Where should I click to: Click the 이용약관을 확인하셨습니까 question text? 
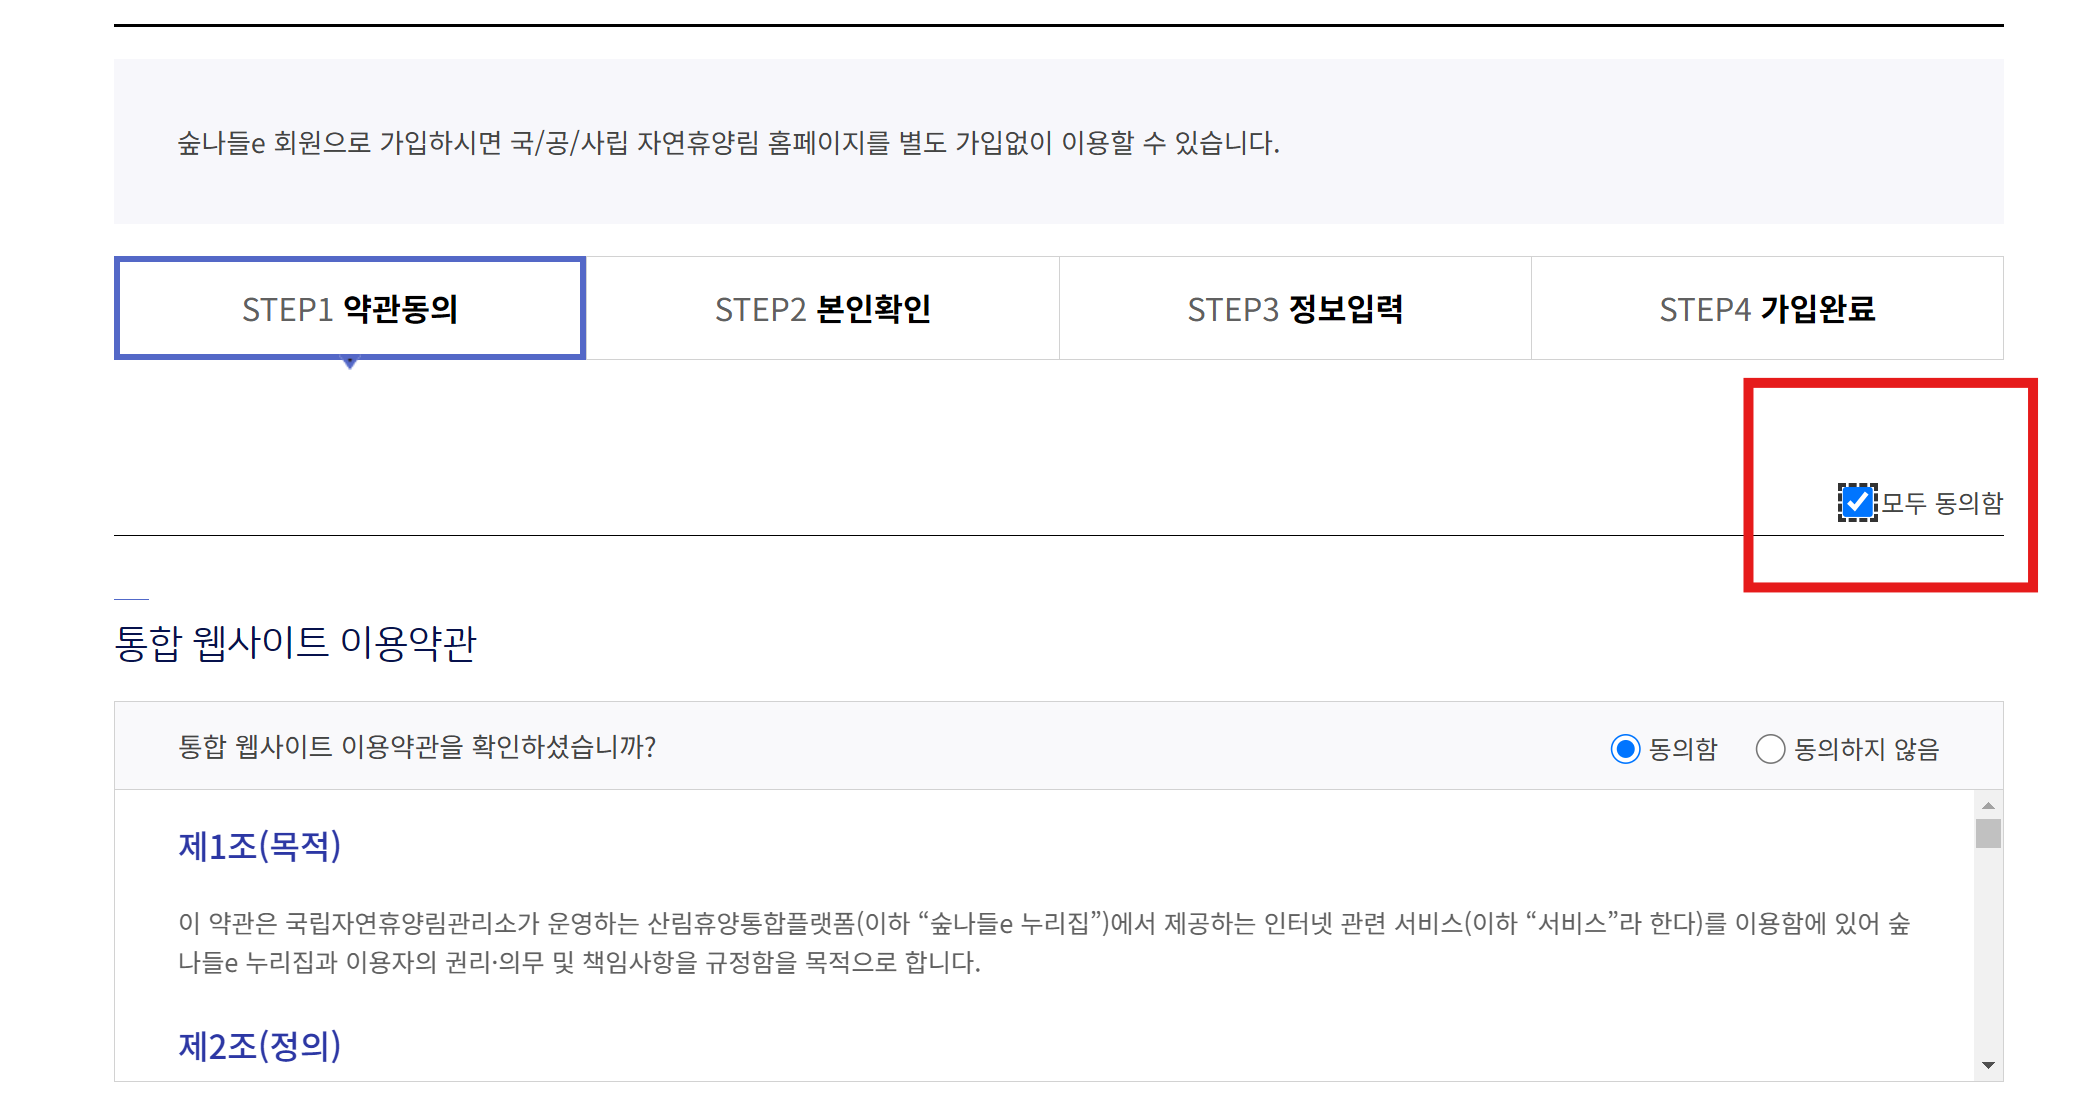click(417, 747)
